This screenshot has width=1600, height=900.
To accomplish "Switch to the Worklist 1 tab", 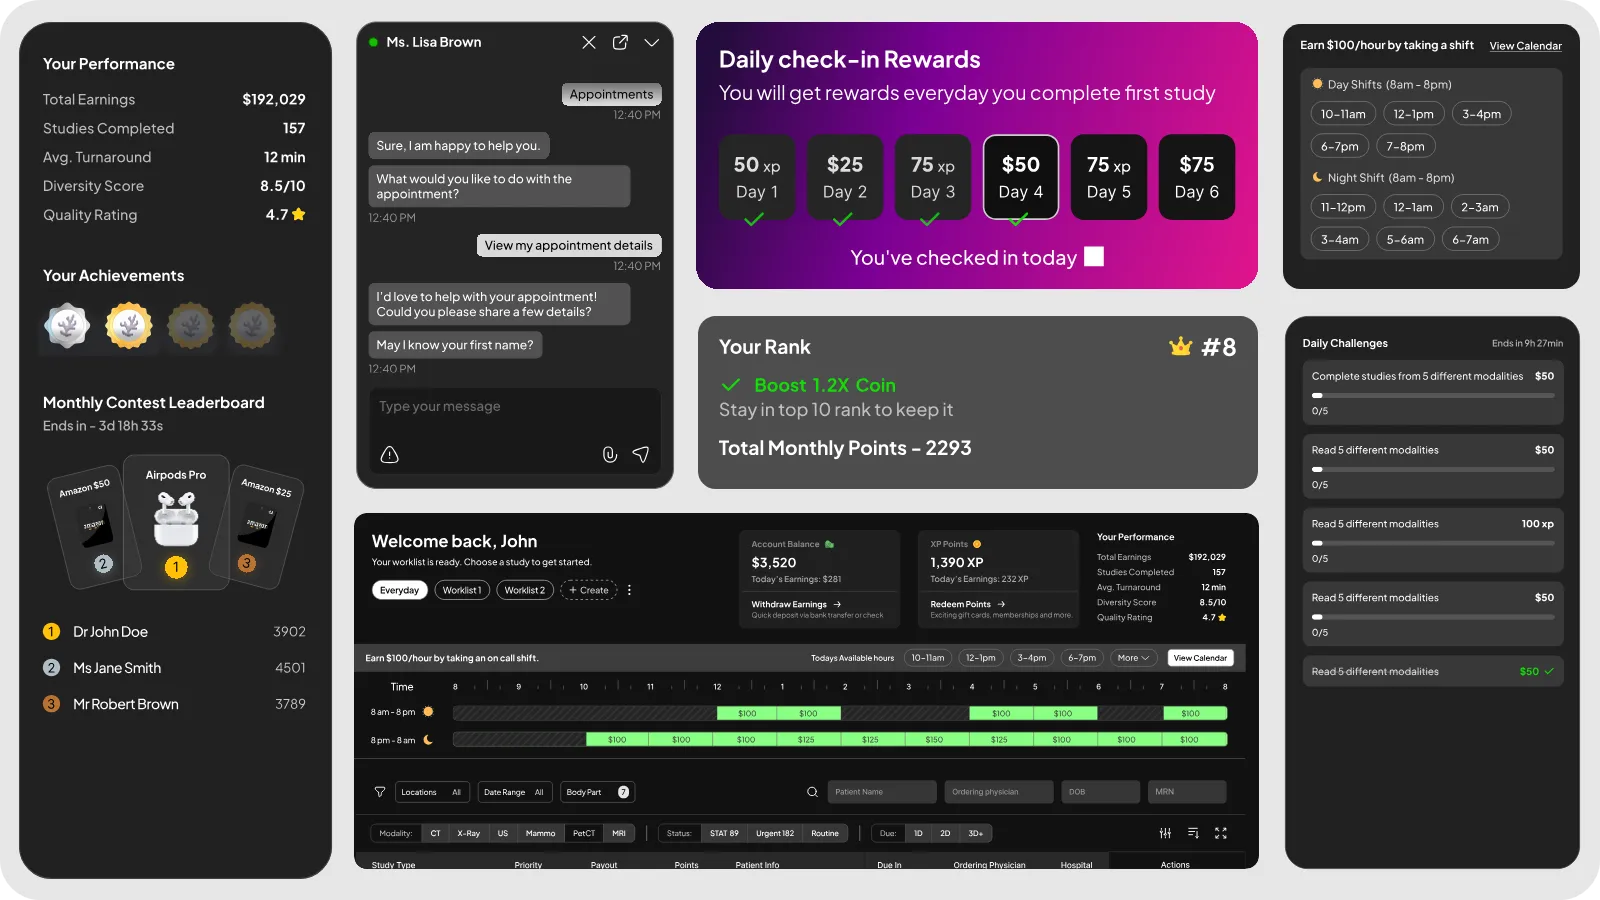I will 462,590.
